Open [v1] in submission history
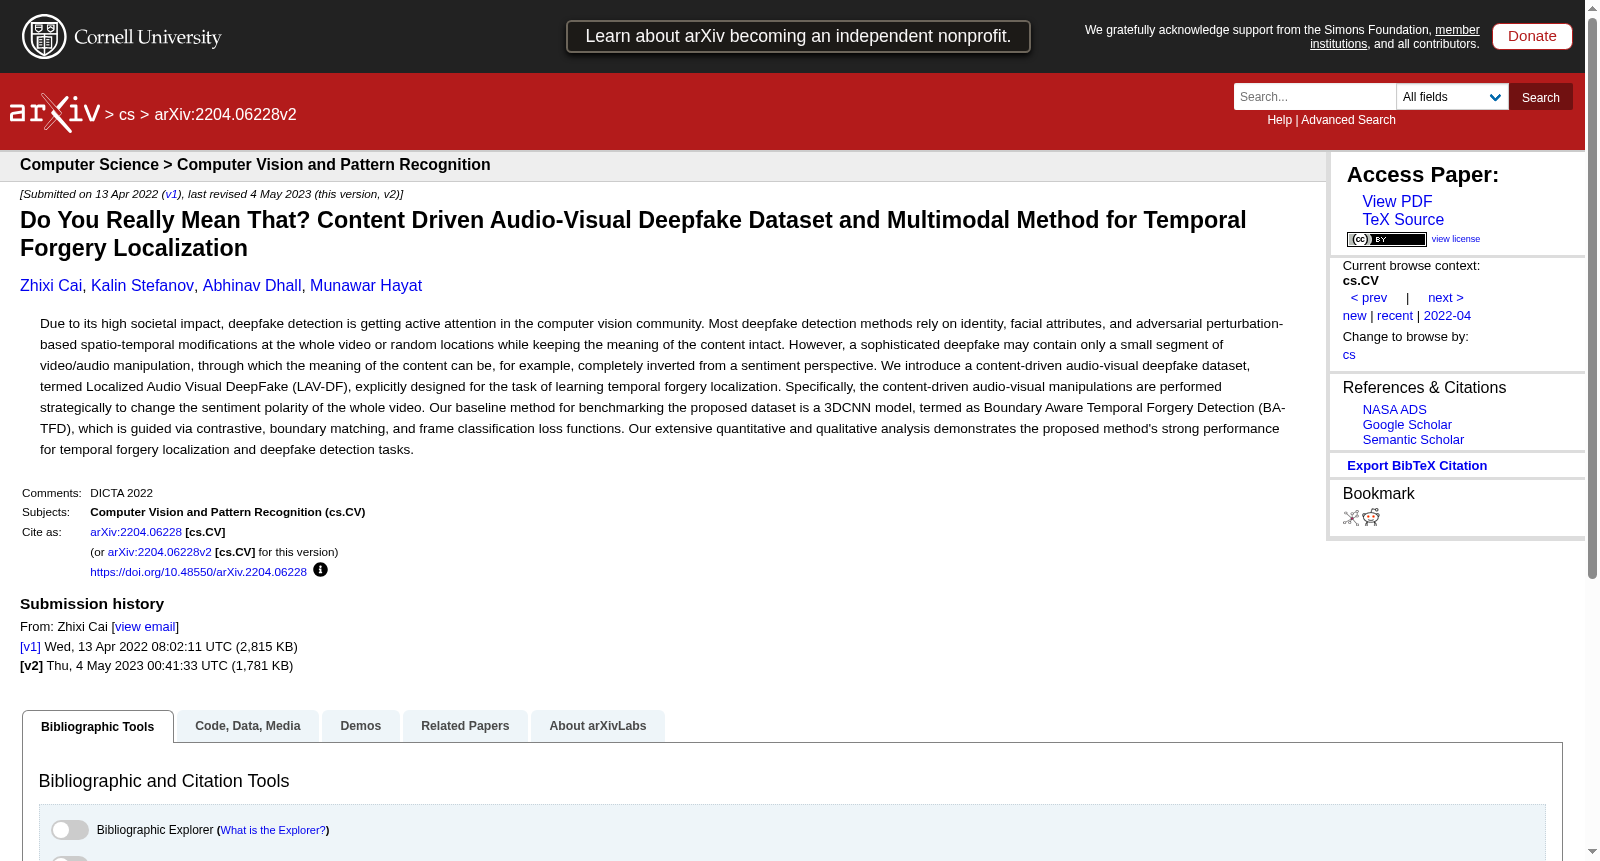 coord(30,647)
